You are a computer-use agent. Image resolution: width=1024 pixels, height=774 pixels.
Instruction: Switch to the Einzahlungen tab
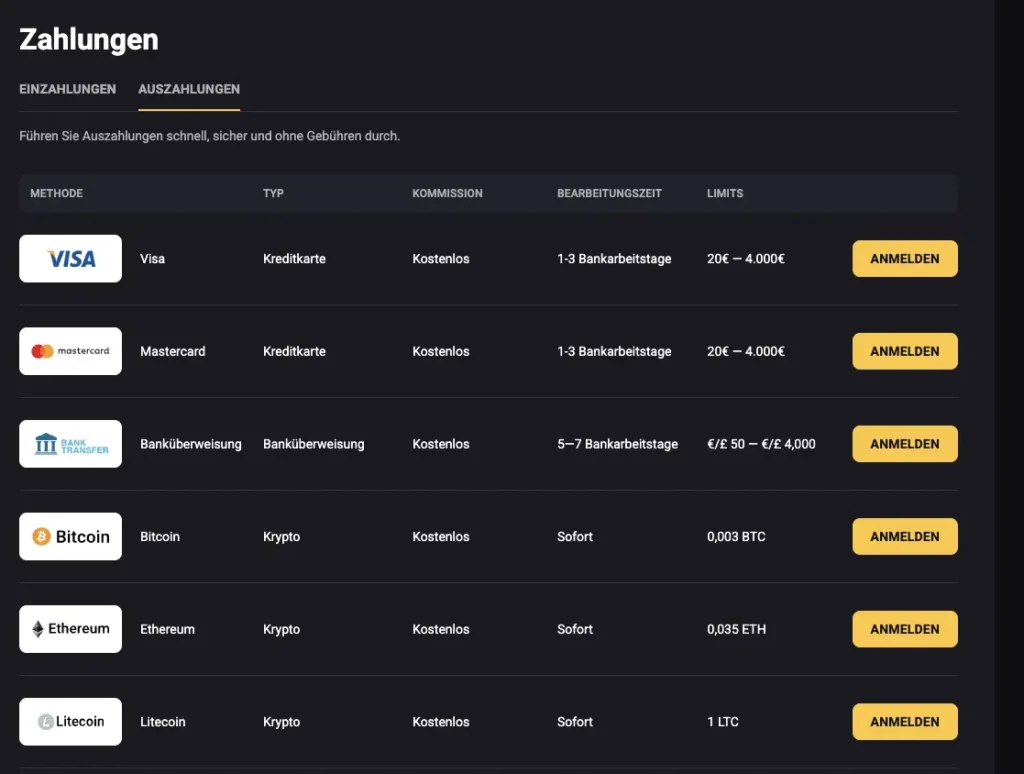click(68, 89)
